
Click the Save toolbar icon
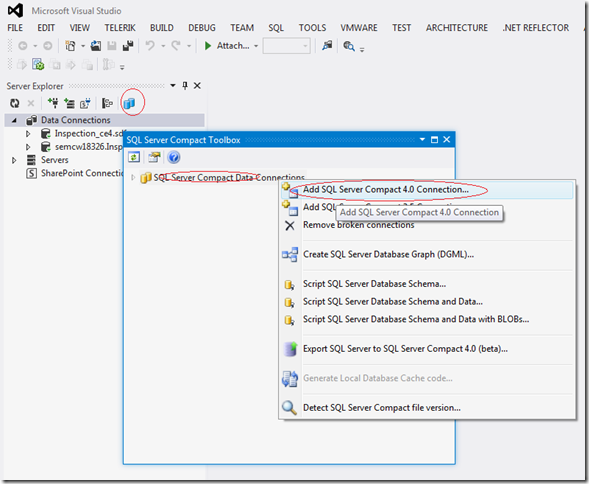(112, 46)
